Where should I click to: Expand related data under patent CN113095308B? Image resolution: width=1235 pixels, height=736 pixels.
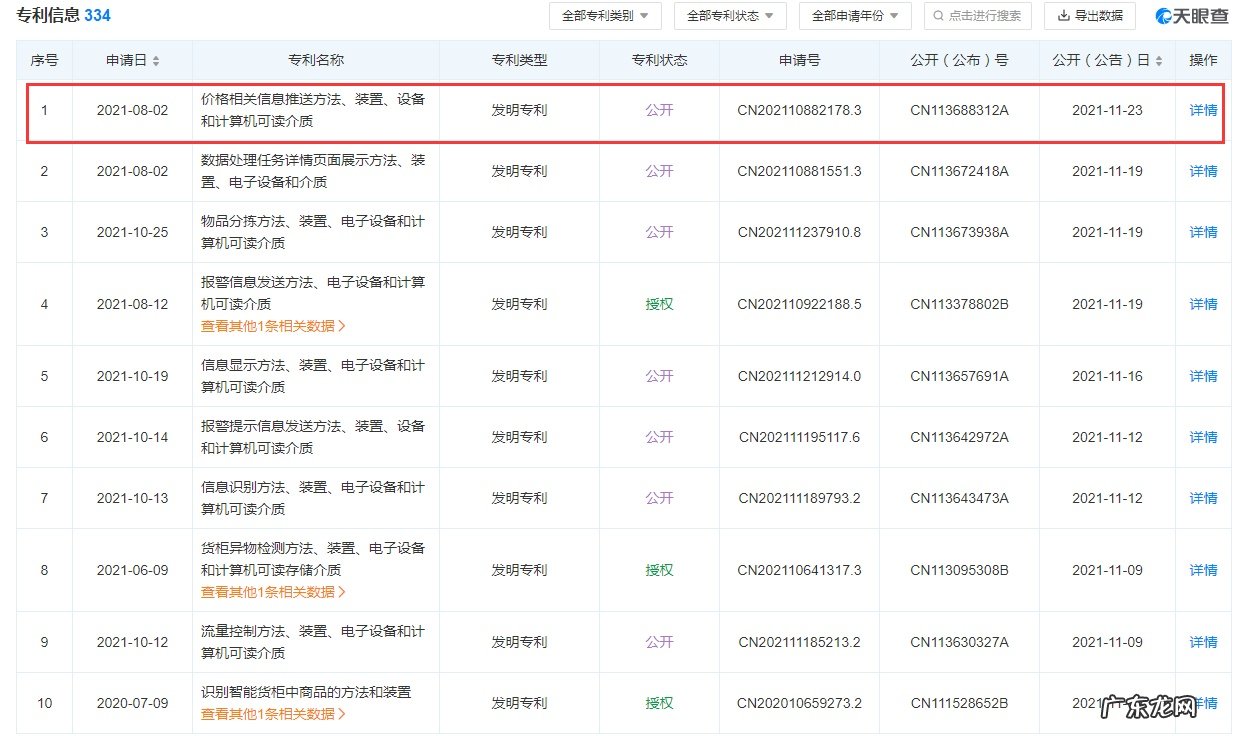(x=271, y=590)
